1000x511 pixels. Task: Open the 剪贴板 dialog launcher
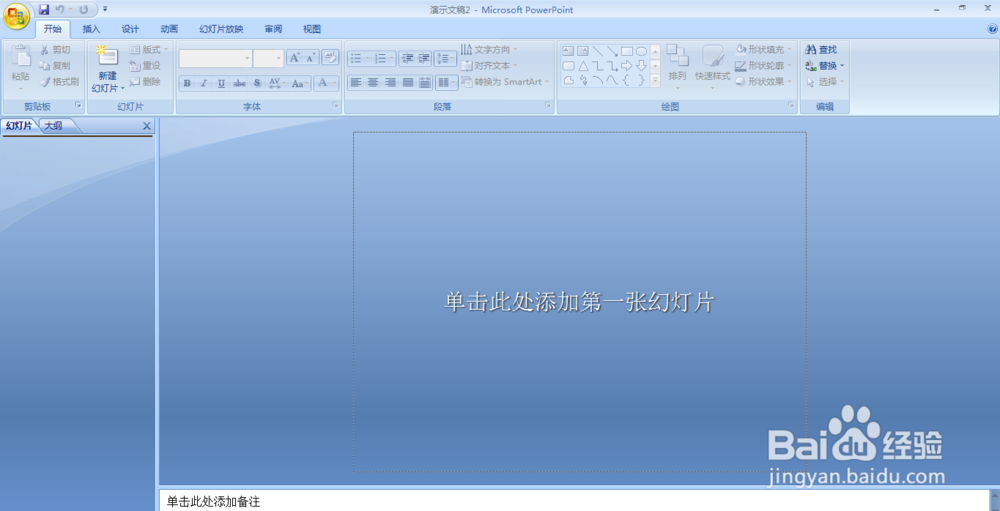tap(78, 105)
